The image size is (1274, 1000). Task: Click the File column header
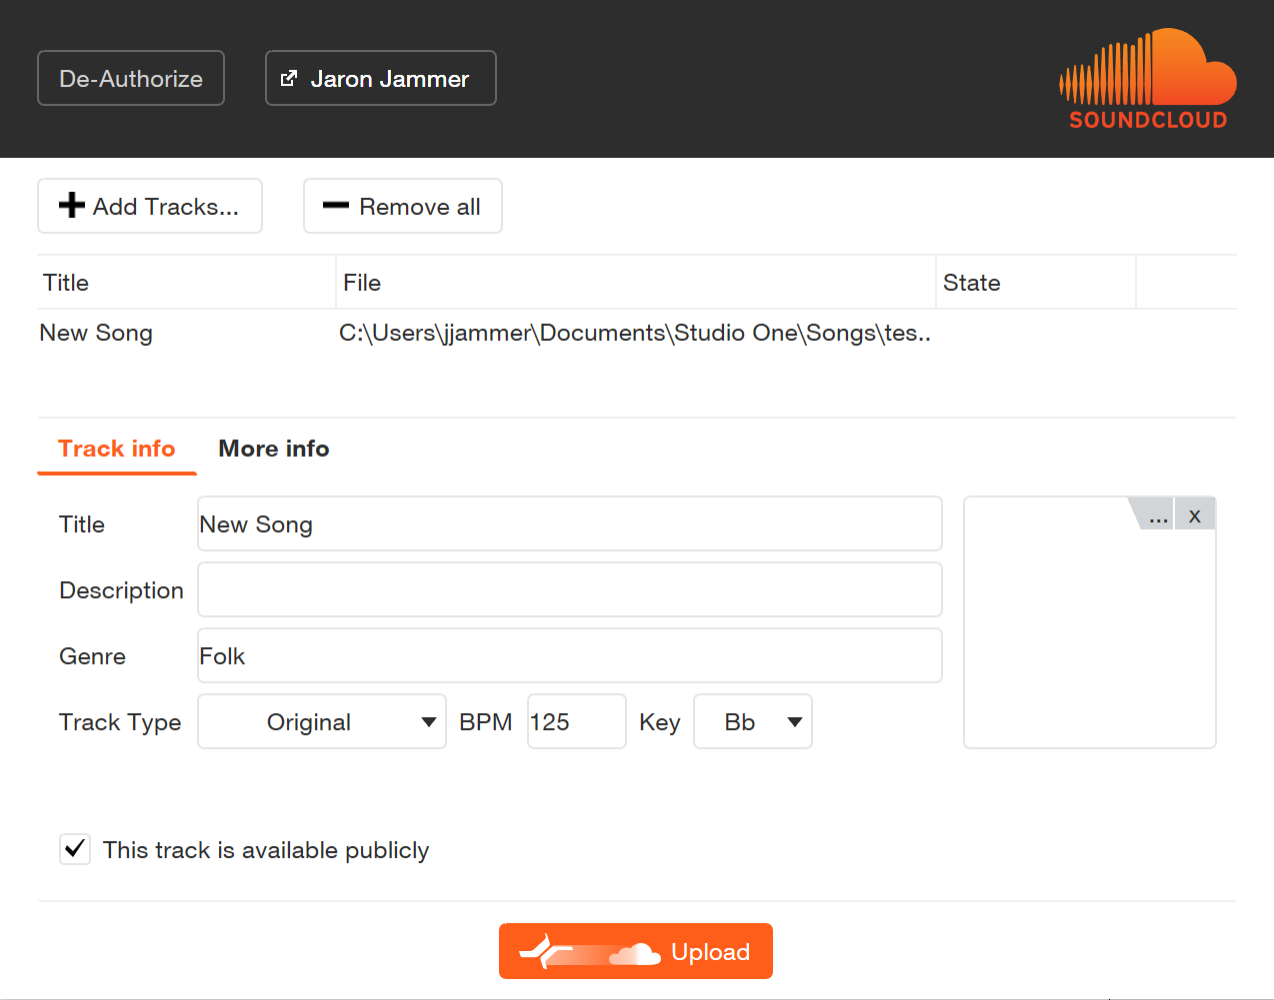tap(635, 282)
